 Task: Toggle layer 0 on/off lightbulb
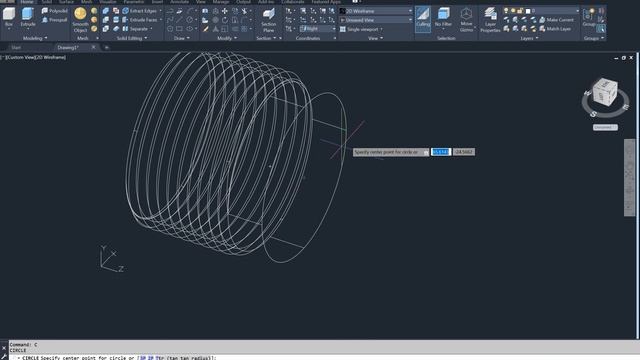(x=506, y=11)
